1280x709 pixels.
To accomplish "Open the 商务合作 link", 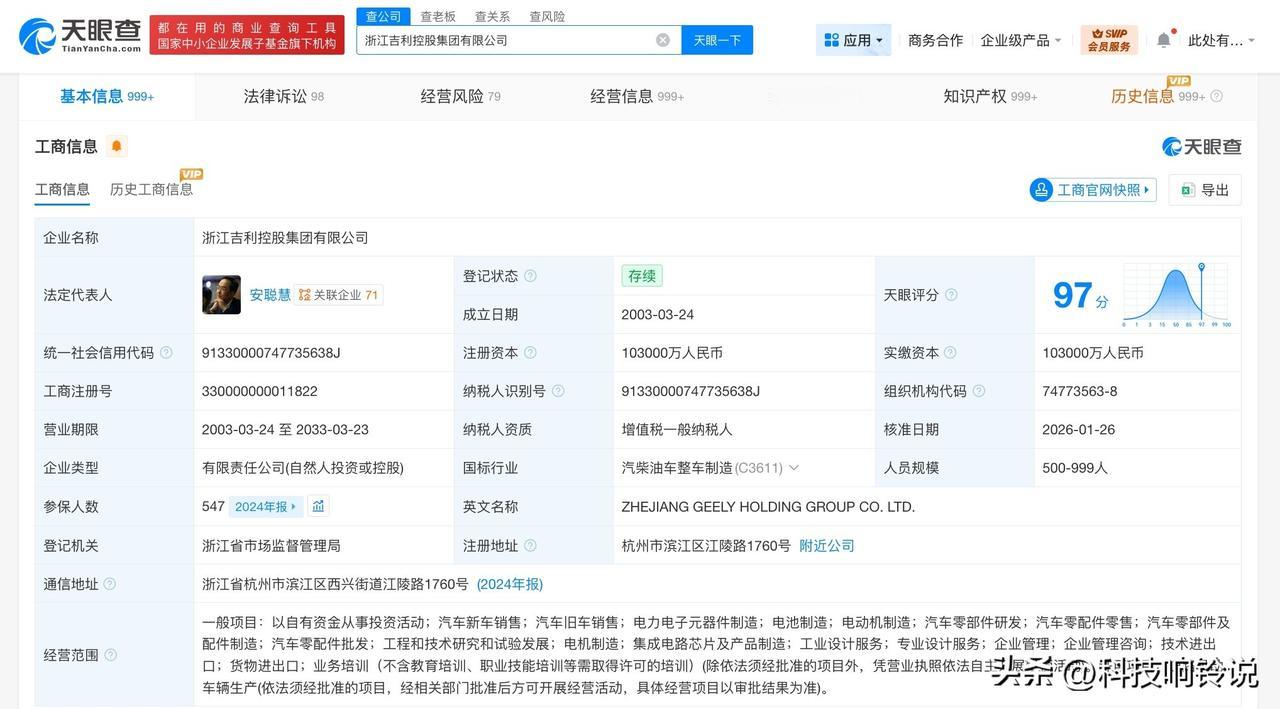I will [x=935, y=40].
